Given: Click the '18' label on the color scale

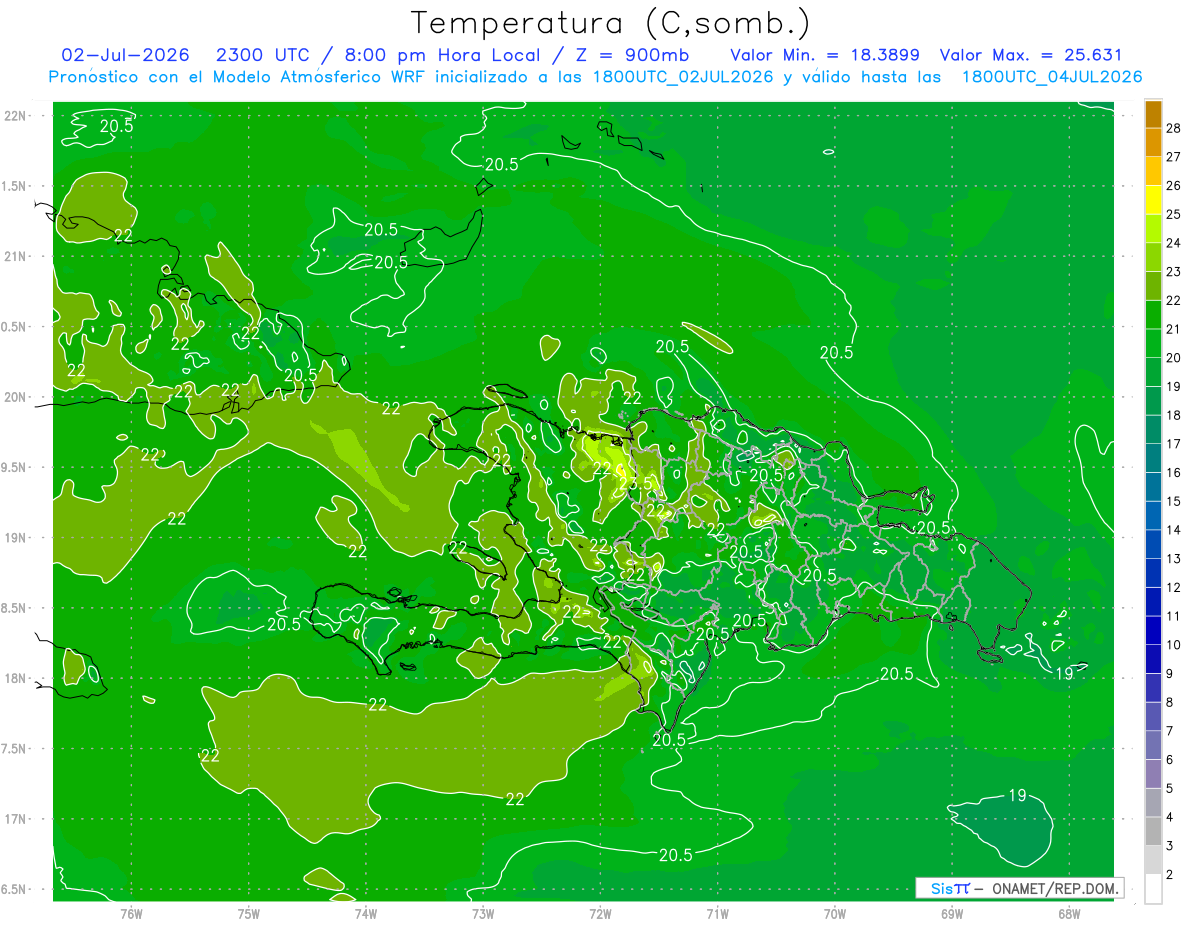Looking at the screenshot, I should (x=1174, y=415).
